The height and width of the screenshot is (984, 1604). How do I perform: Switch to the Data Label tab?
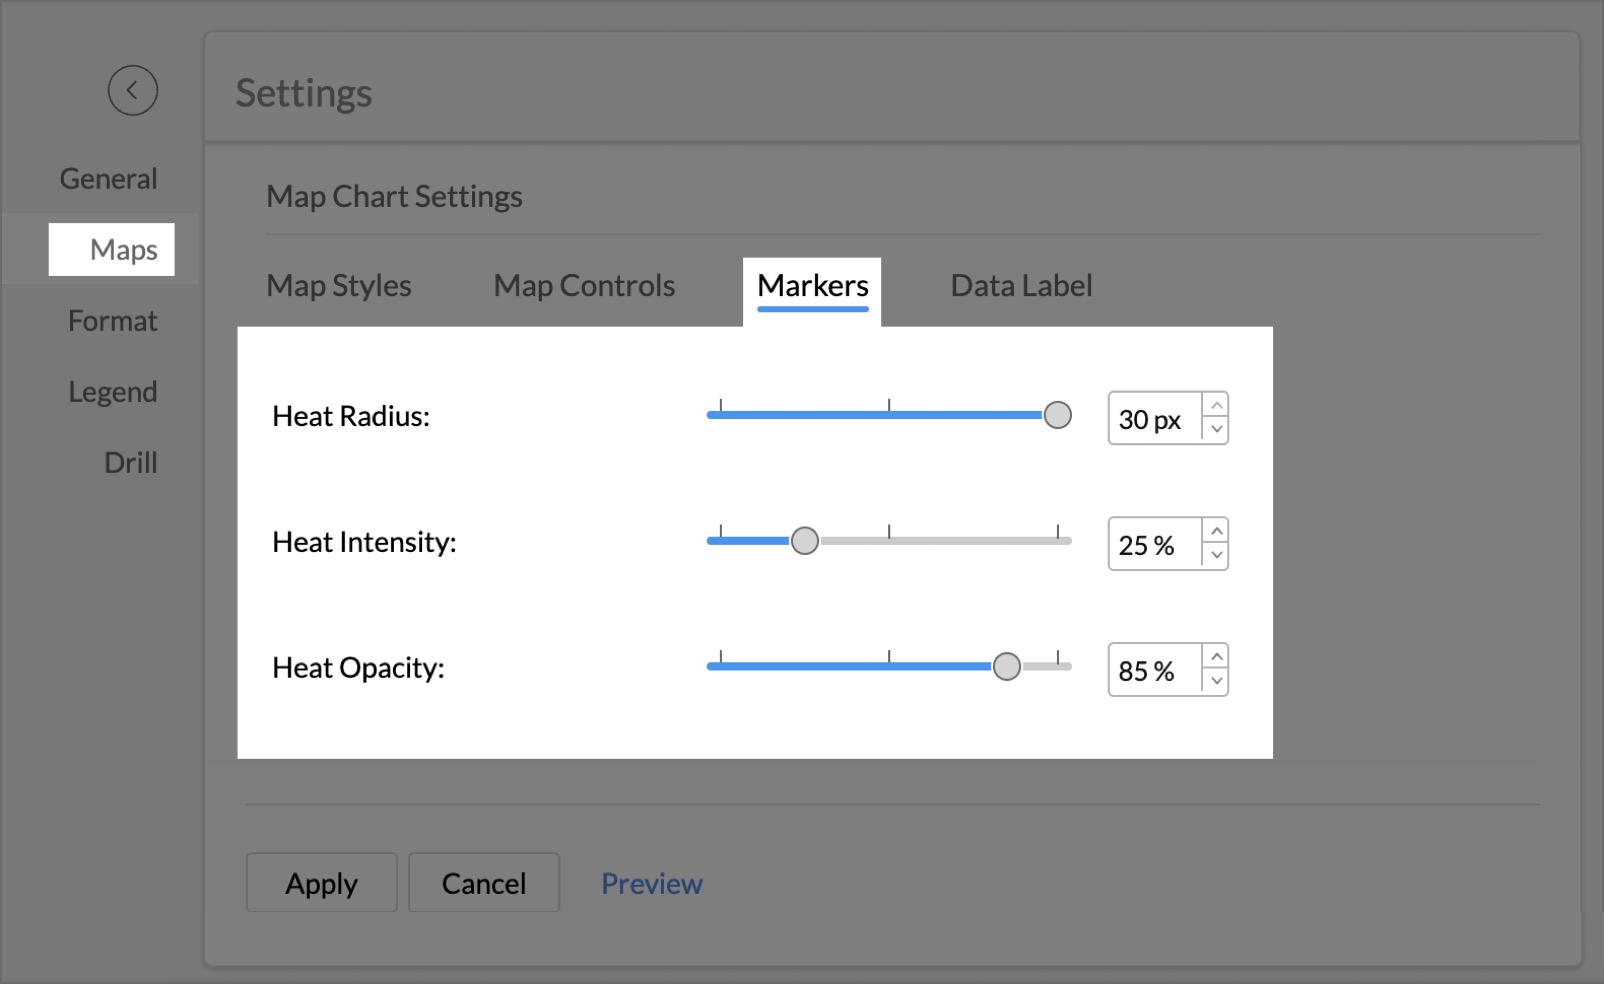point(1020,285)
